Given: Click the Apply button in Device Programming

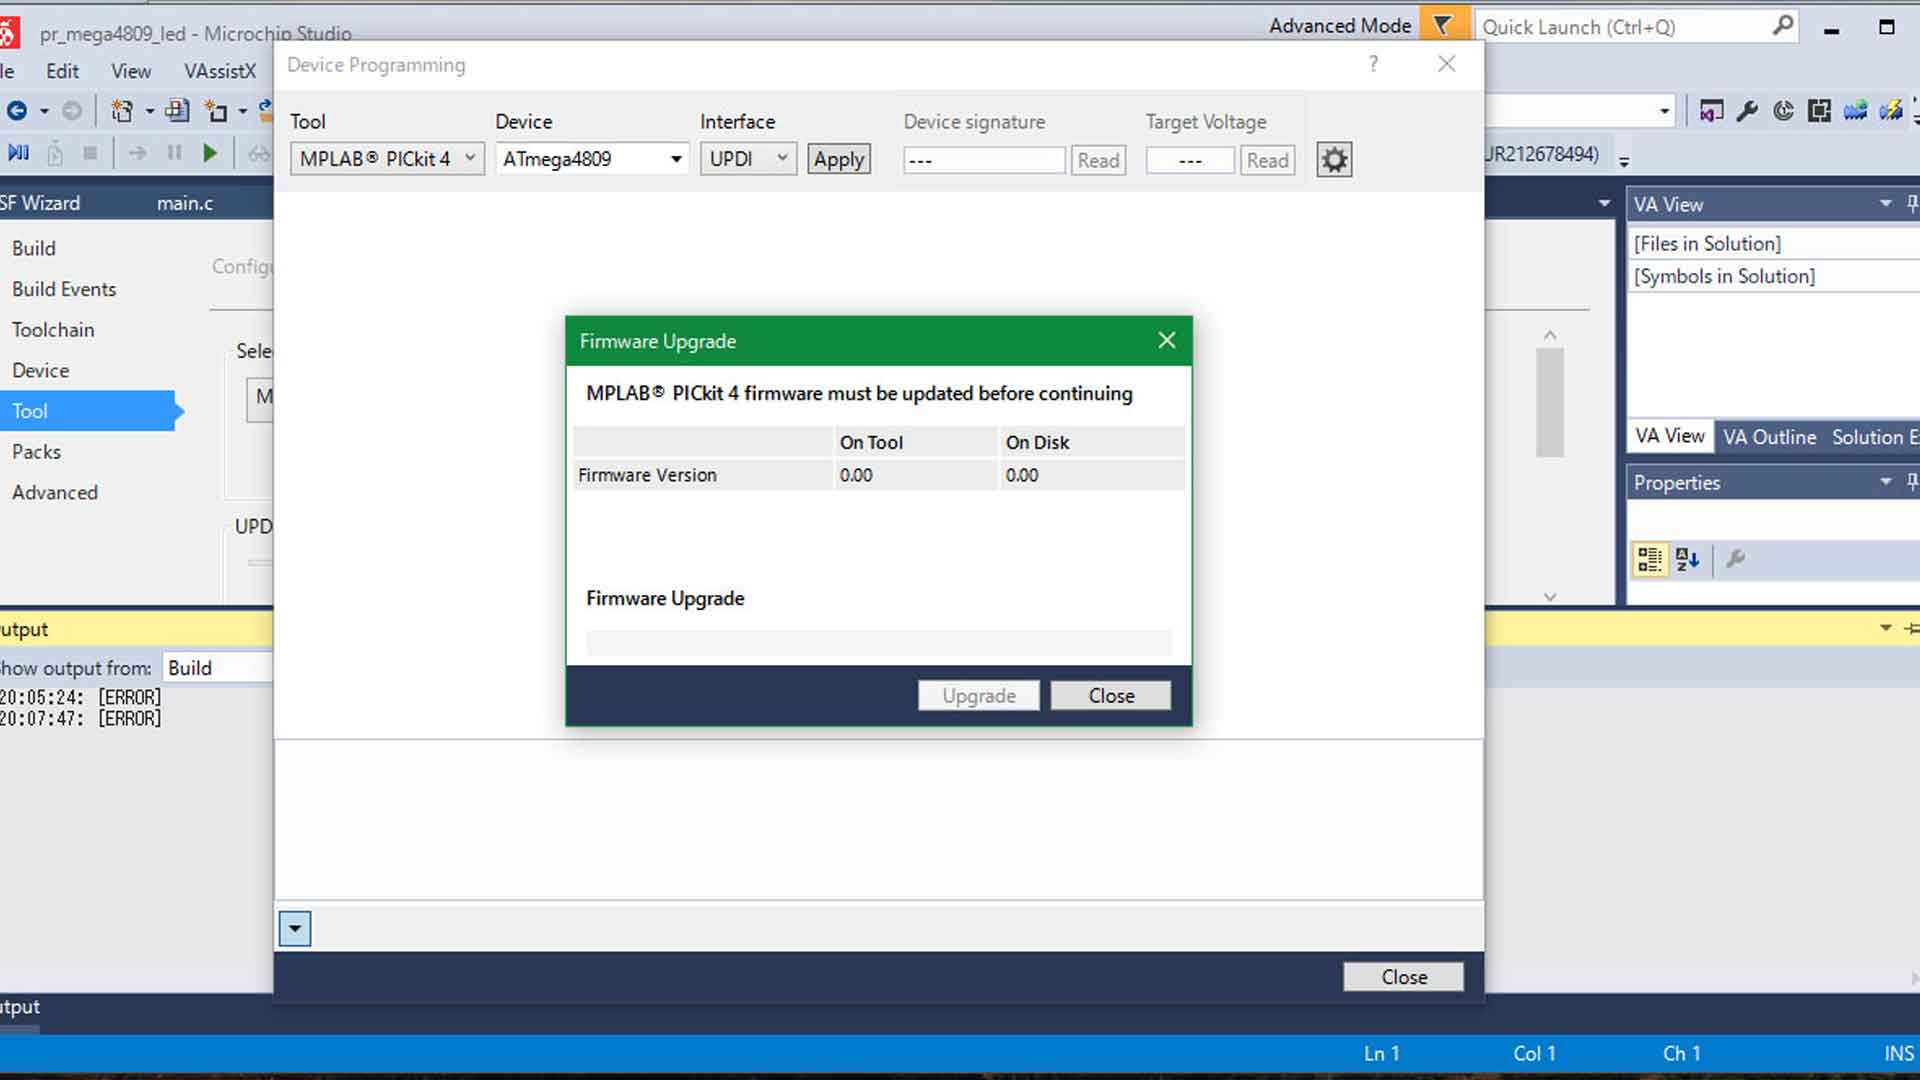Looking at the screenshot, I should pos(839,159).
